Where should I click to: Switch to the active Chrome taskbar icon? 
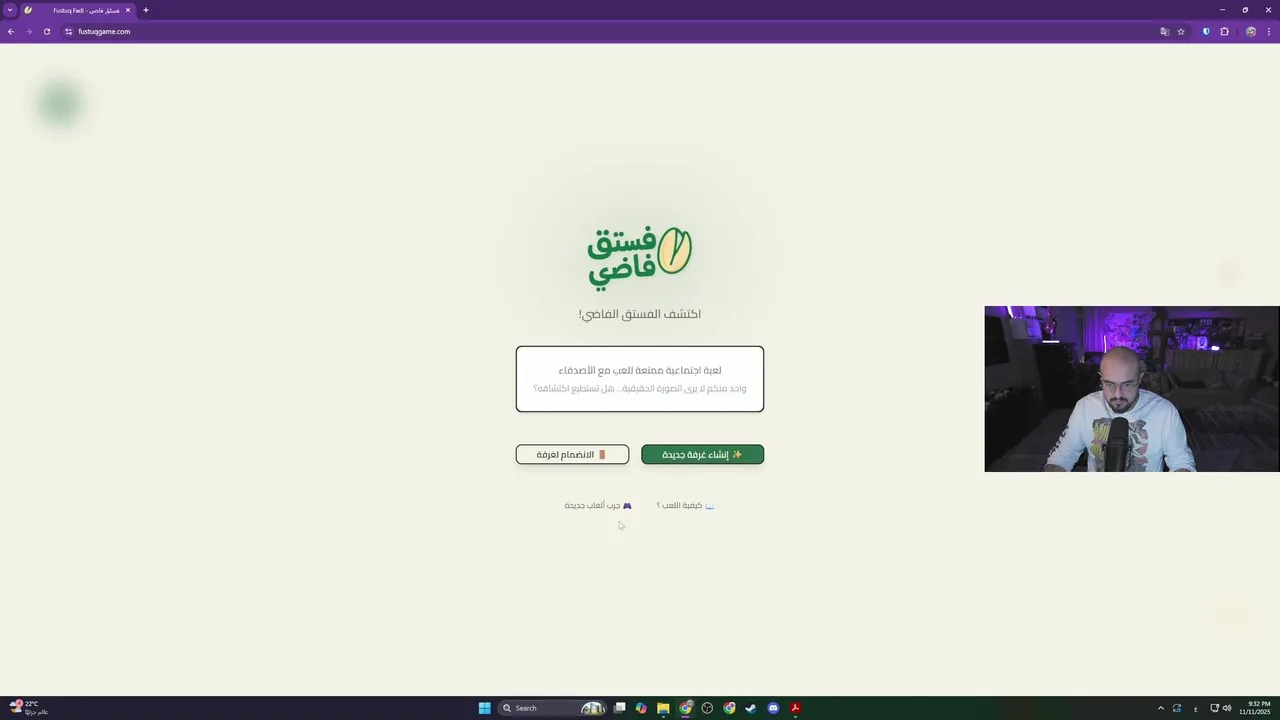tap(685, 708)
